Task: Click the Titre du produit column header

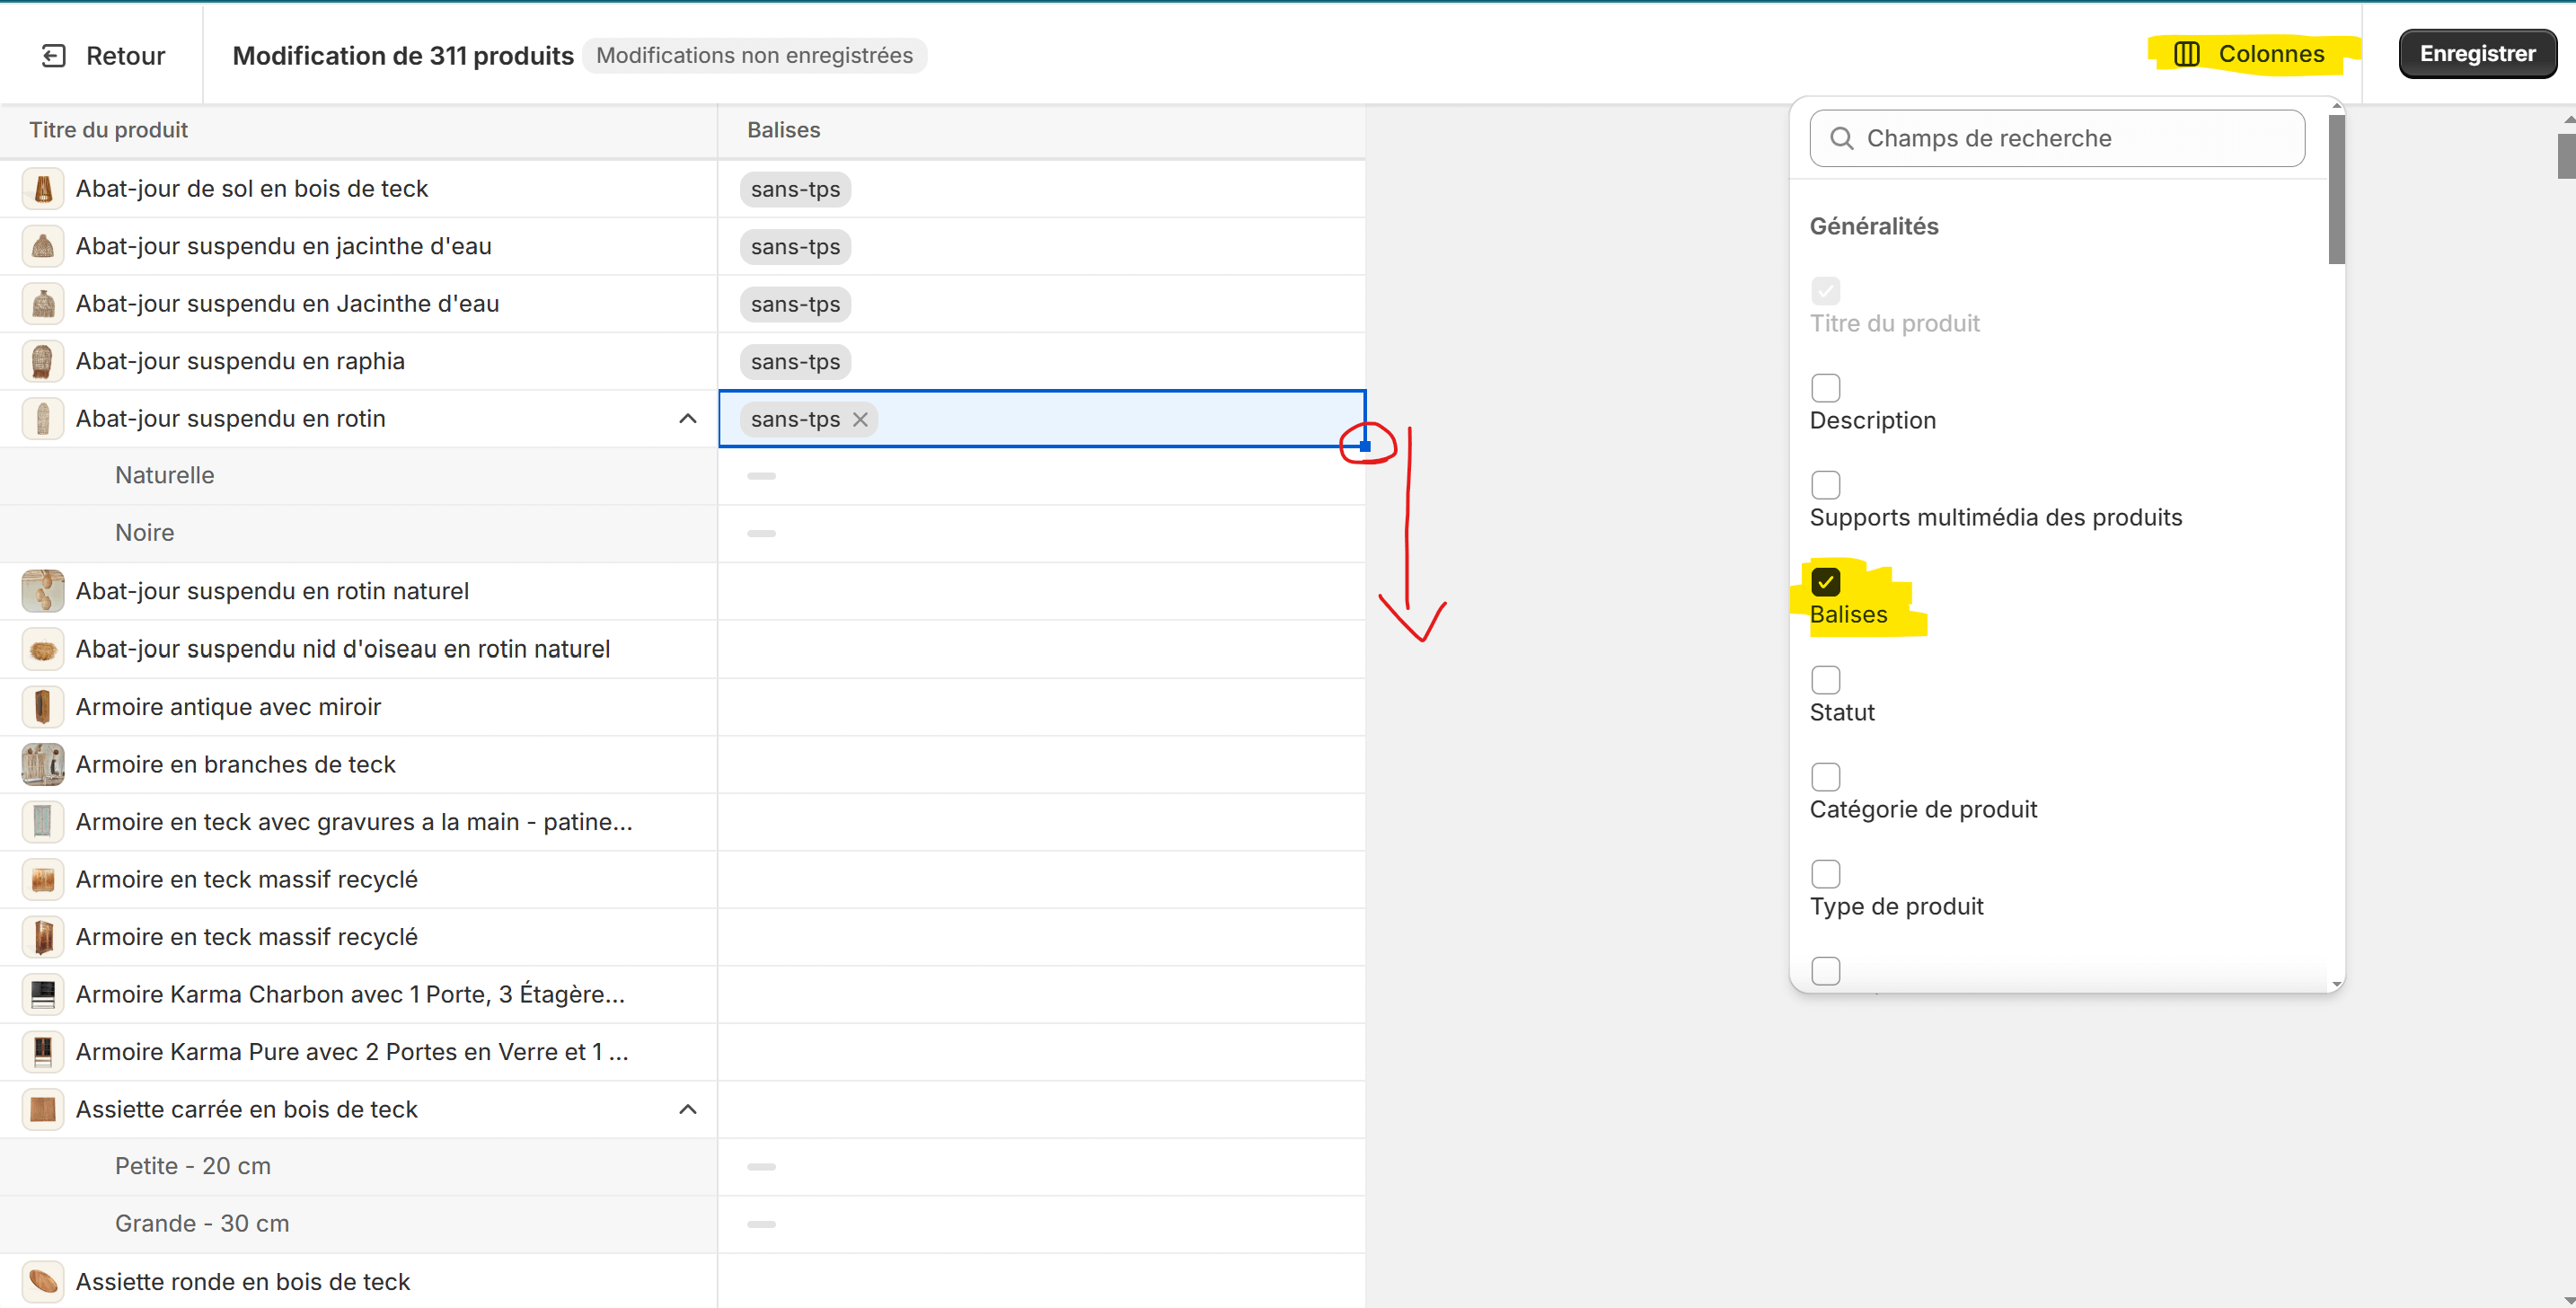Action: pyautogui.click(x=108, y=130)
